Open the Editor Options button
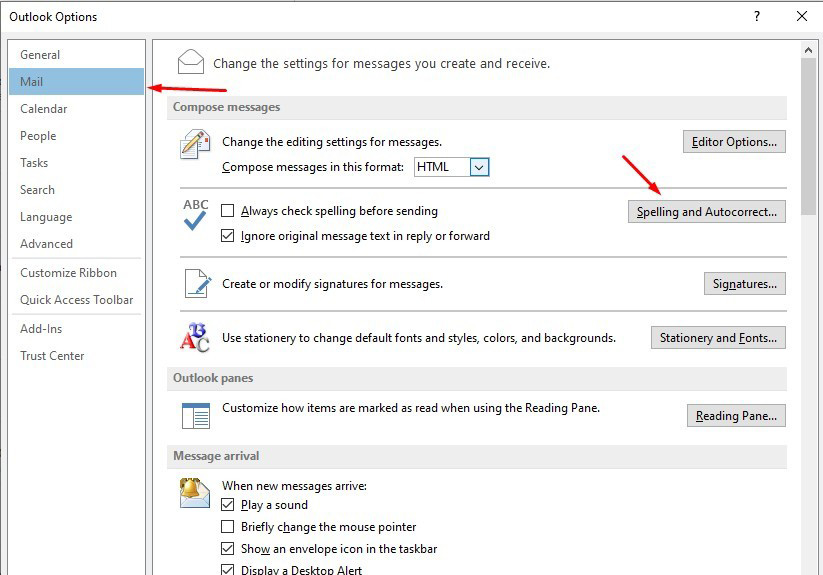 pyautogui.click(x=734, y=142)
